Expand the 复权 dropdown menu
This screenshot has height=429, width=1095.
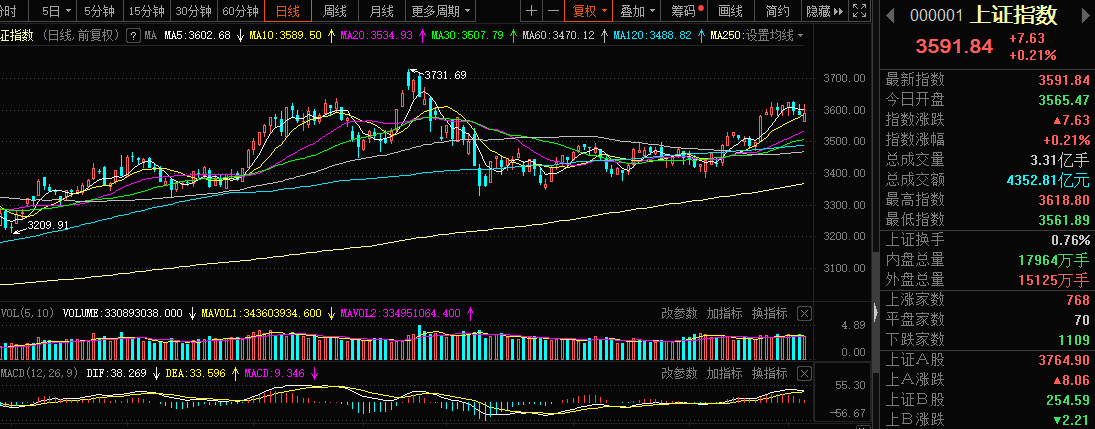589,12
